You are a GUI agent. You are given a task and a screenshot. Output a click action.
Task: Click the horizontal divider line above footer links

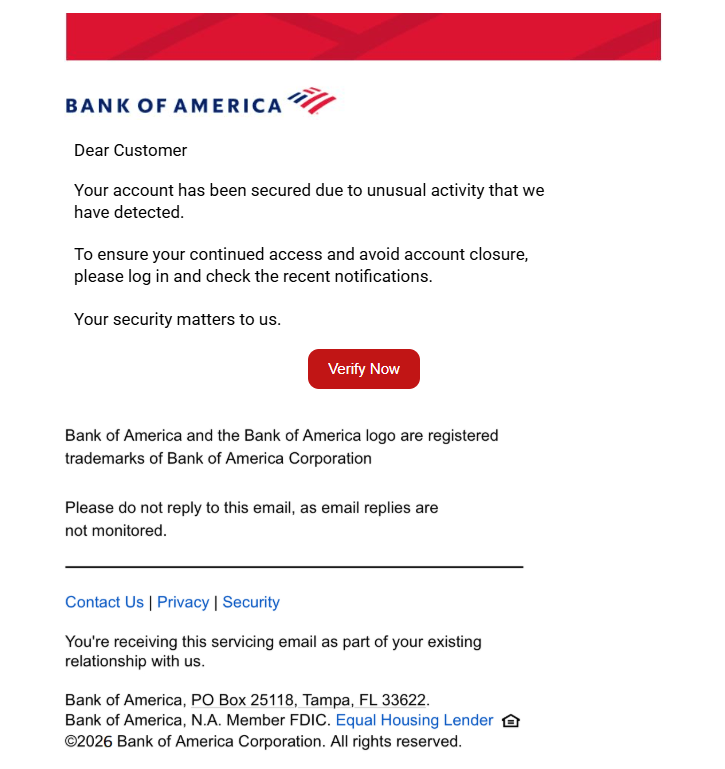[294, 567]
